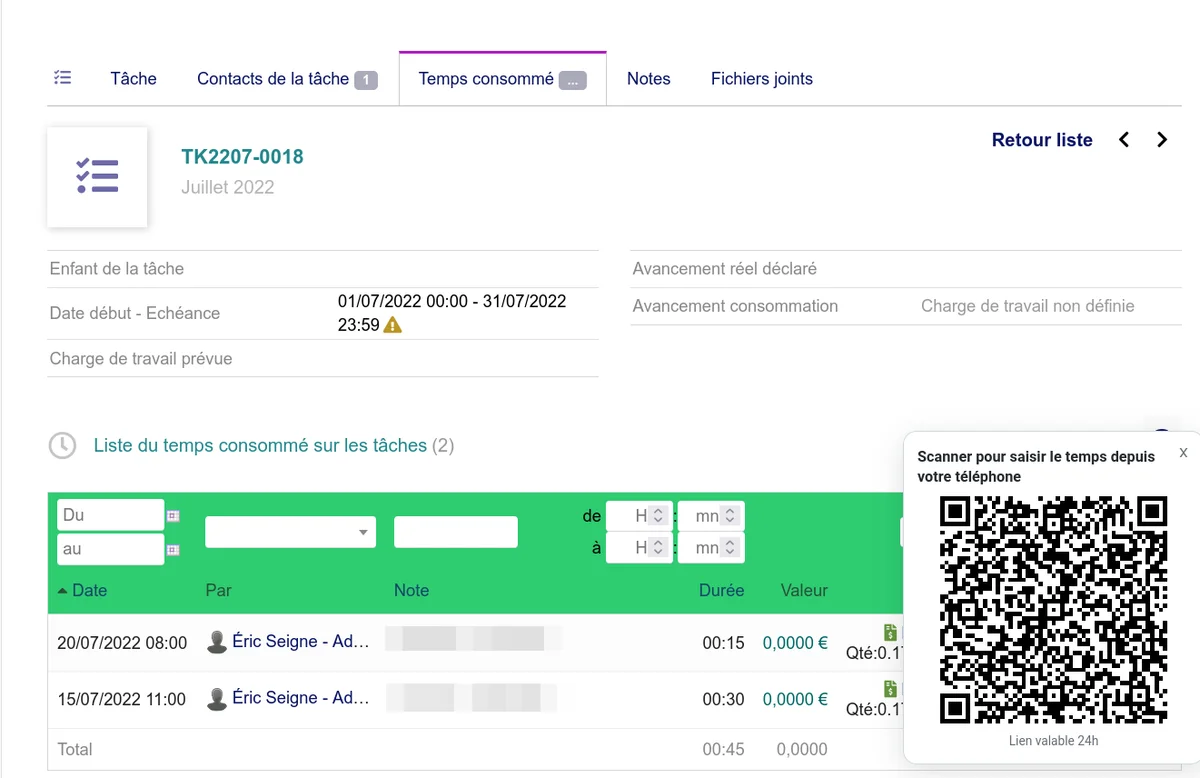
Task: Open the task list icon tab
Action: (x=63, y=78)
